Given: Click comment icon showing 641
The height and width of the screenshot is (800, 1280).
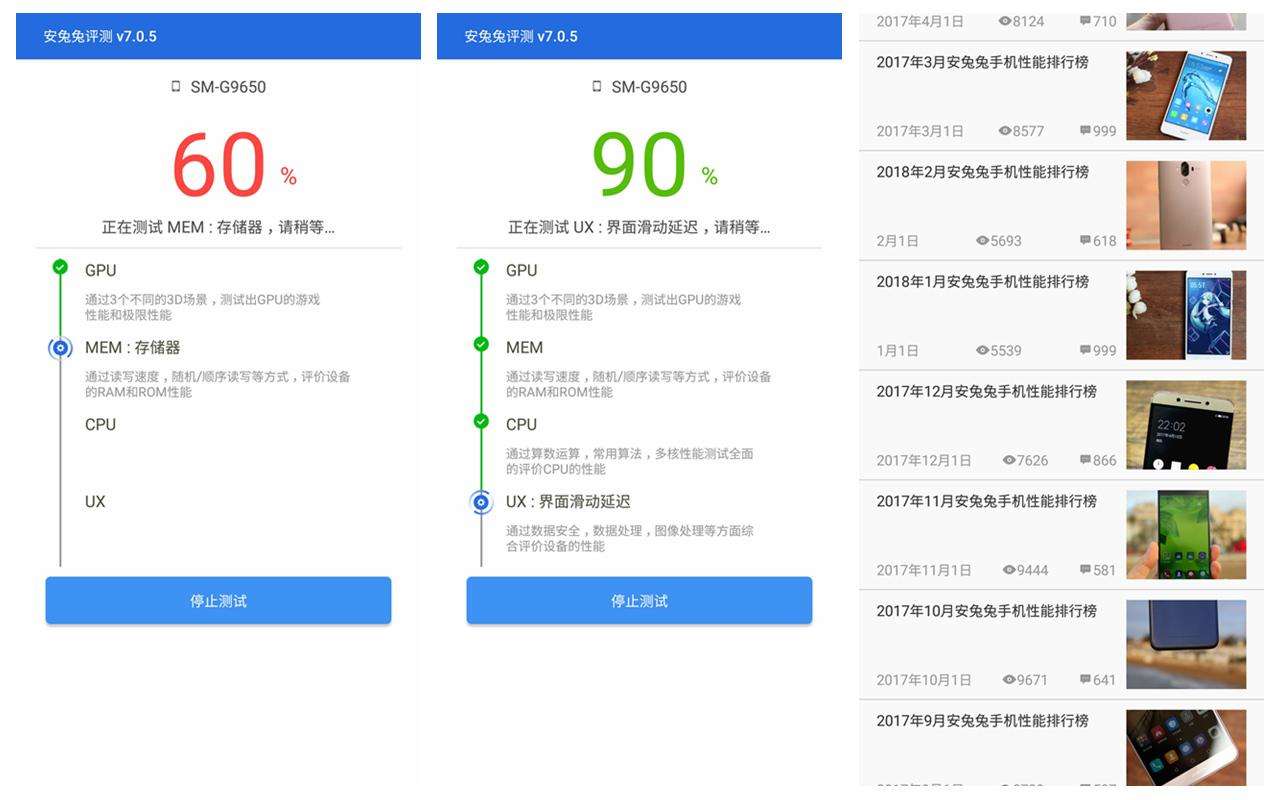Looking at the screenshot, I should 1085,680.
